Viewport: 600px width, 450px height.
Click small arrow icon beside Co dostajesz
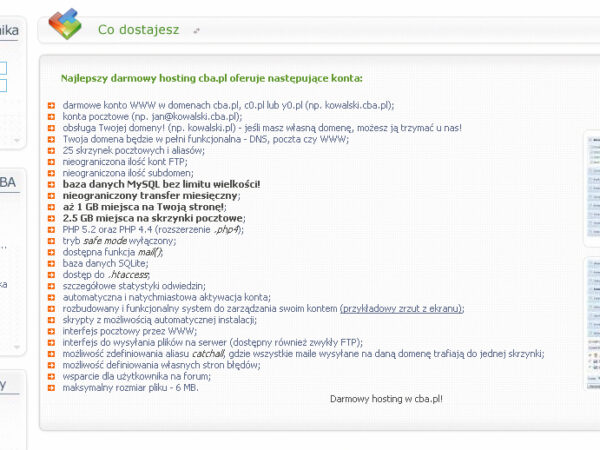(x=197, y=31)
